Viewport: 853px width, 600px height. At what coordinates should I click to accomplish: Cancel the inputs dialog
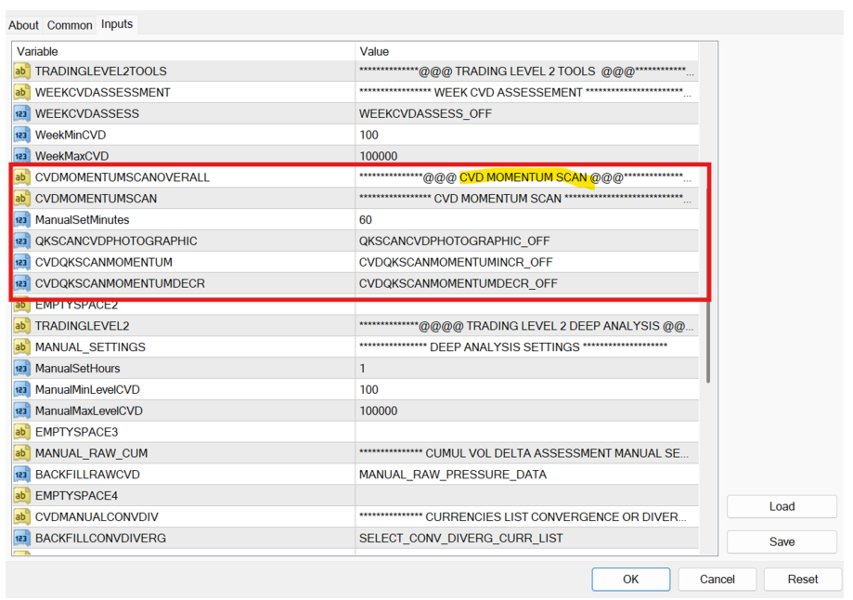click(717, 579)
